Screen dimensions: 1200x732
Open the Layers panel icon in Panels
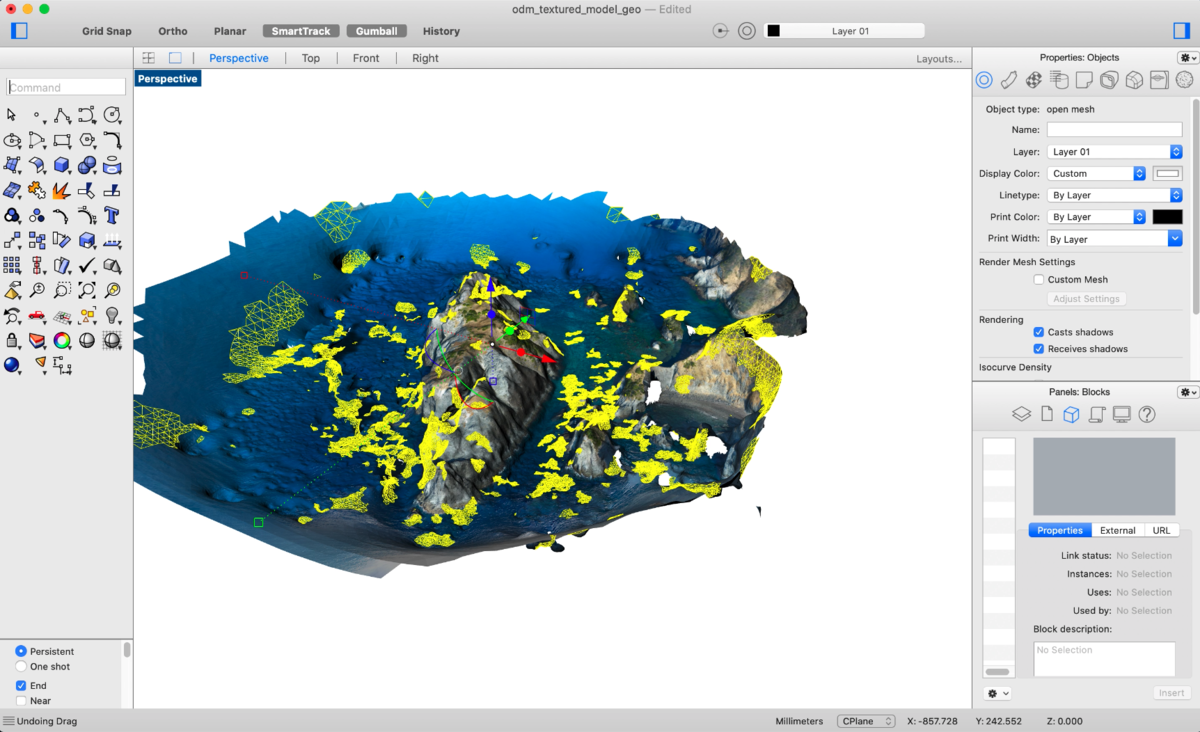click(1021, 414)
